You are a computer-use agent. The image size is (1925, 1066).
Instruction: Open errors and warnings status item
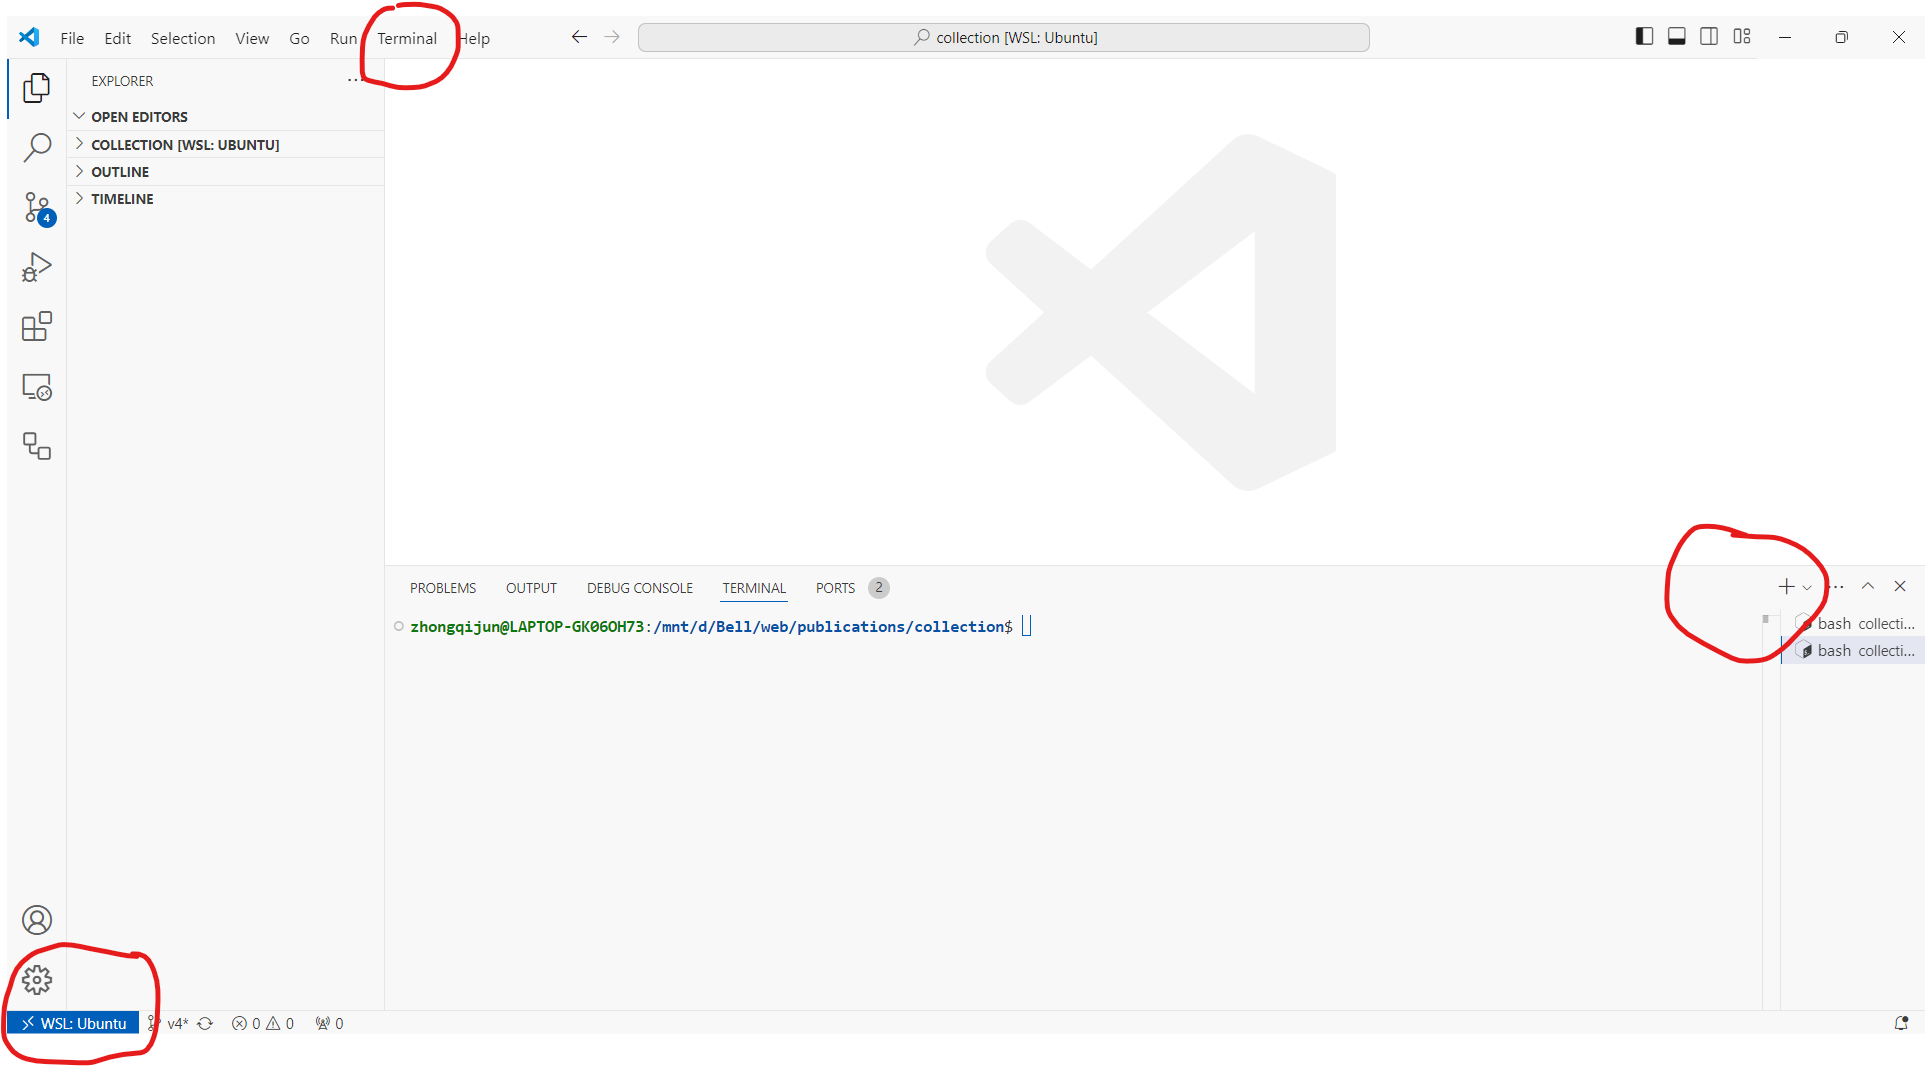click(x=263, y=1023)
